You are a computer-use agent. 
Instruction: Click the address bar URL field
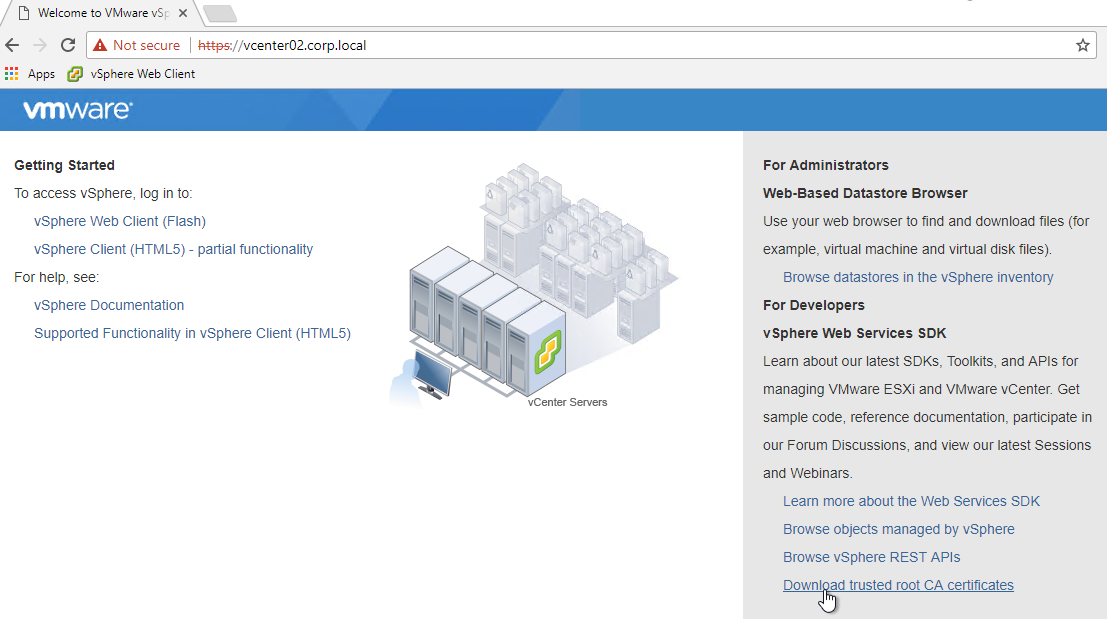coord(600,45)
